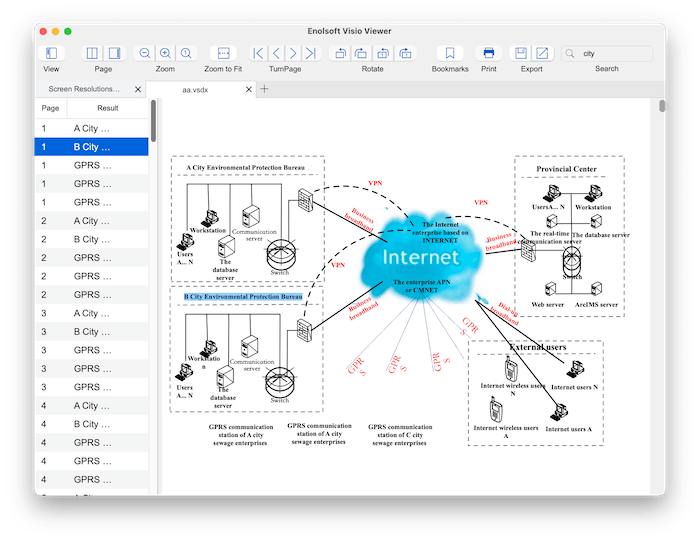Viewport: 700px width, 541px height.
Task: Click the first Rotate icon
Action: (341, 53)
